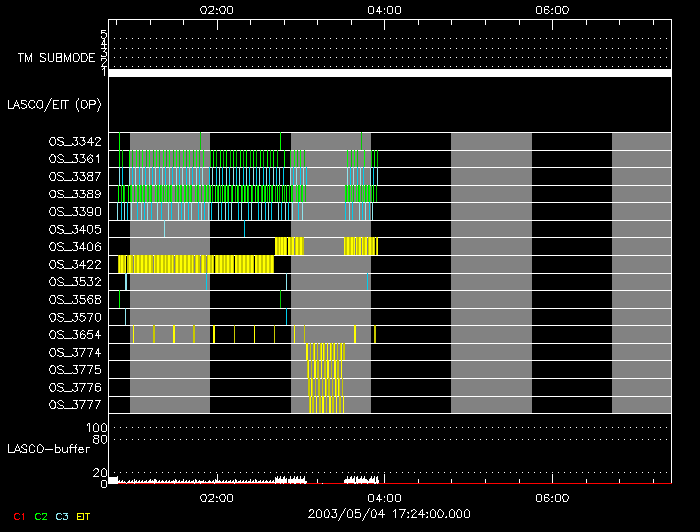Click the OS_3389 row label
The image size is (700, 532).
click(75, 194)
